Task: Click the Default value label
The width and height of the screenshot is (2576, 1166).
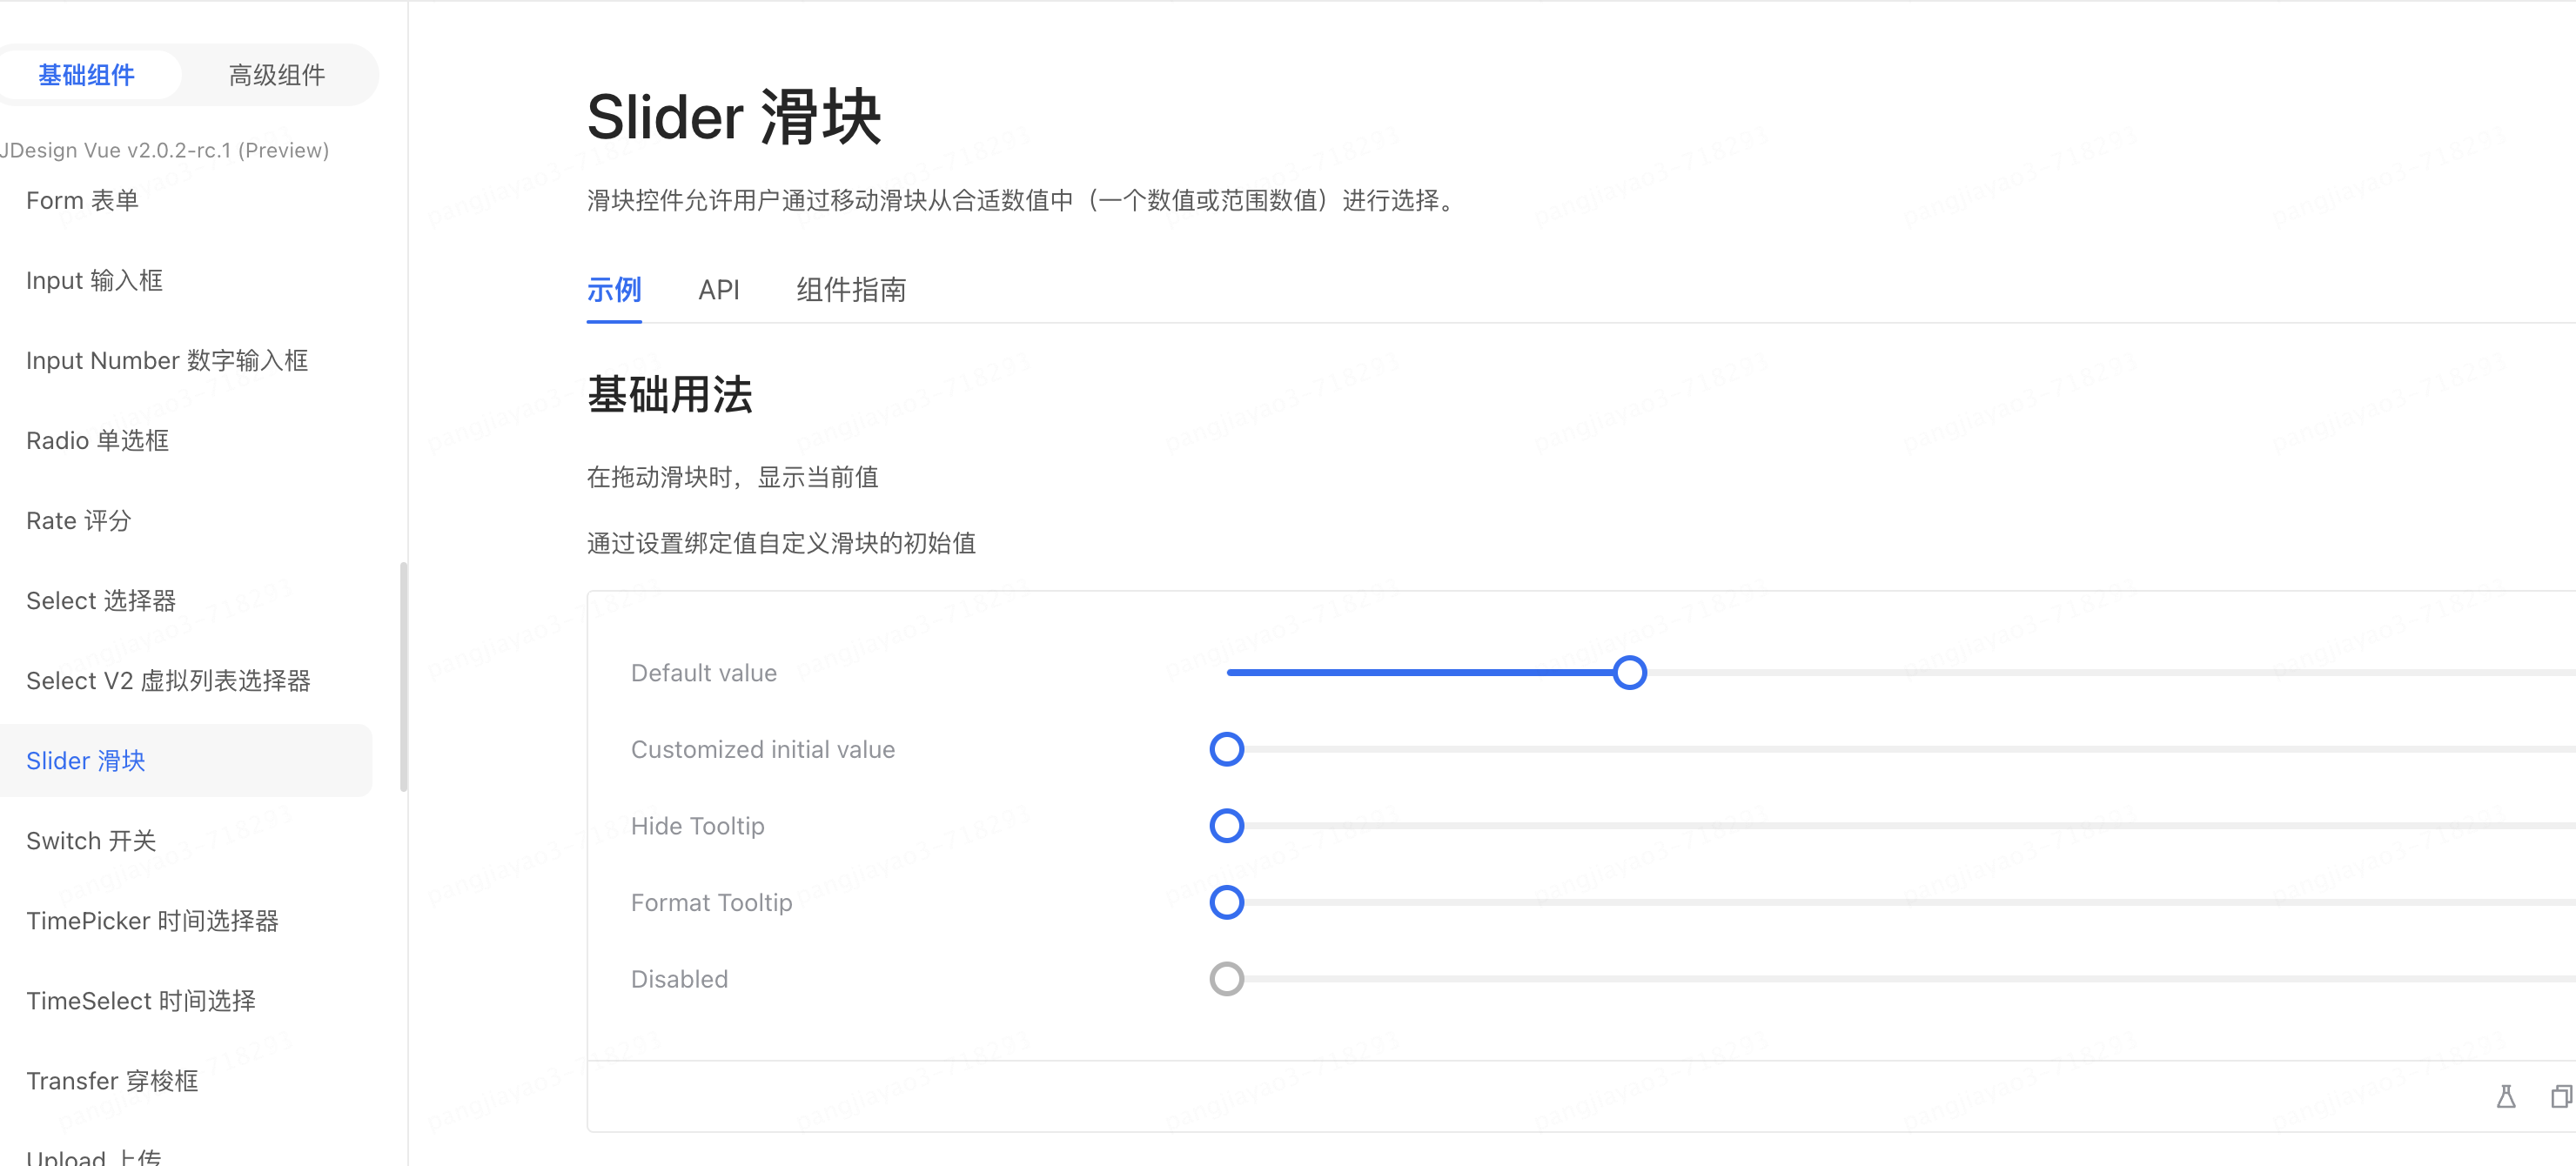Action: click(703, 673)
